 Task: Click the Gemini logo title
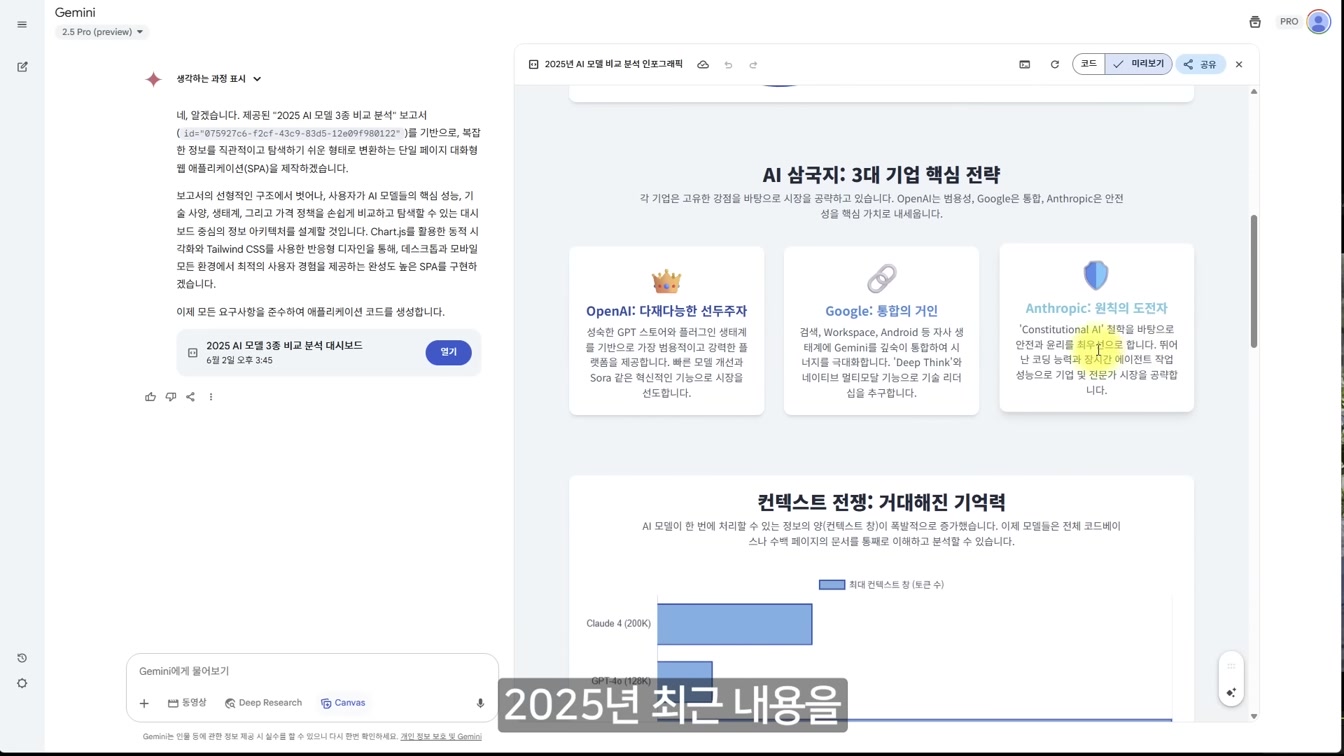point(75,13)
